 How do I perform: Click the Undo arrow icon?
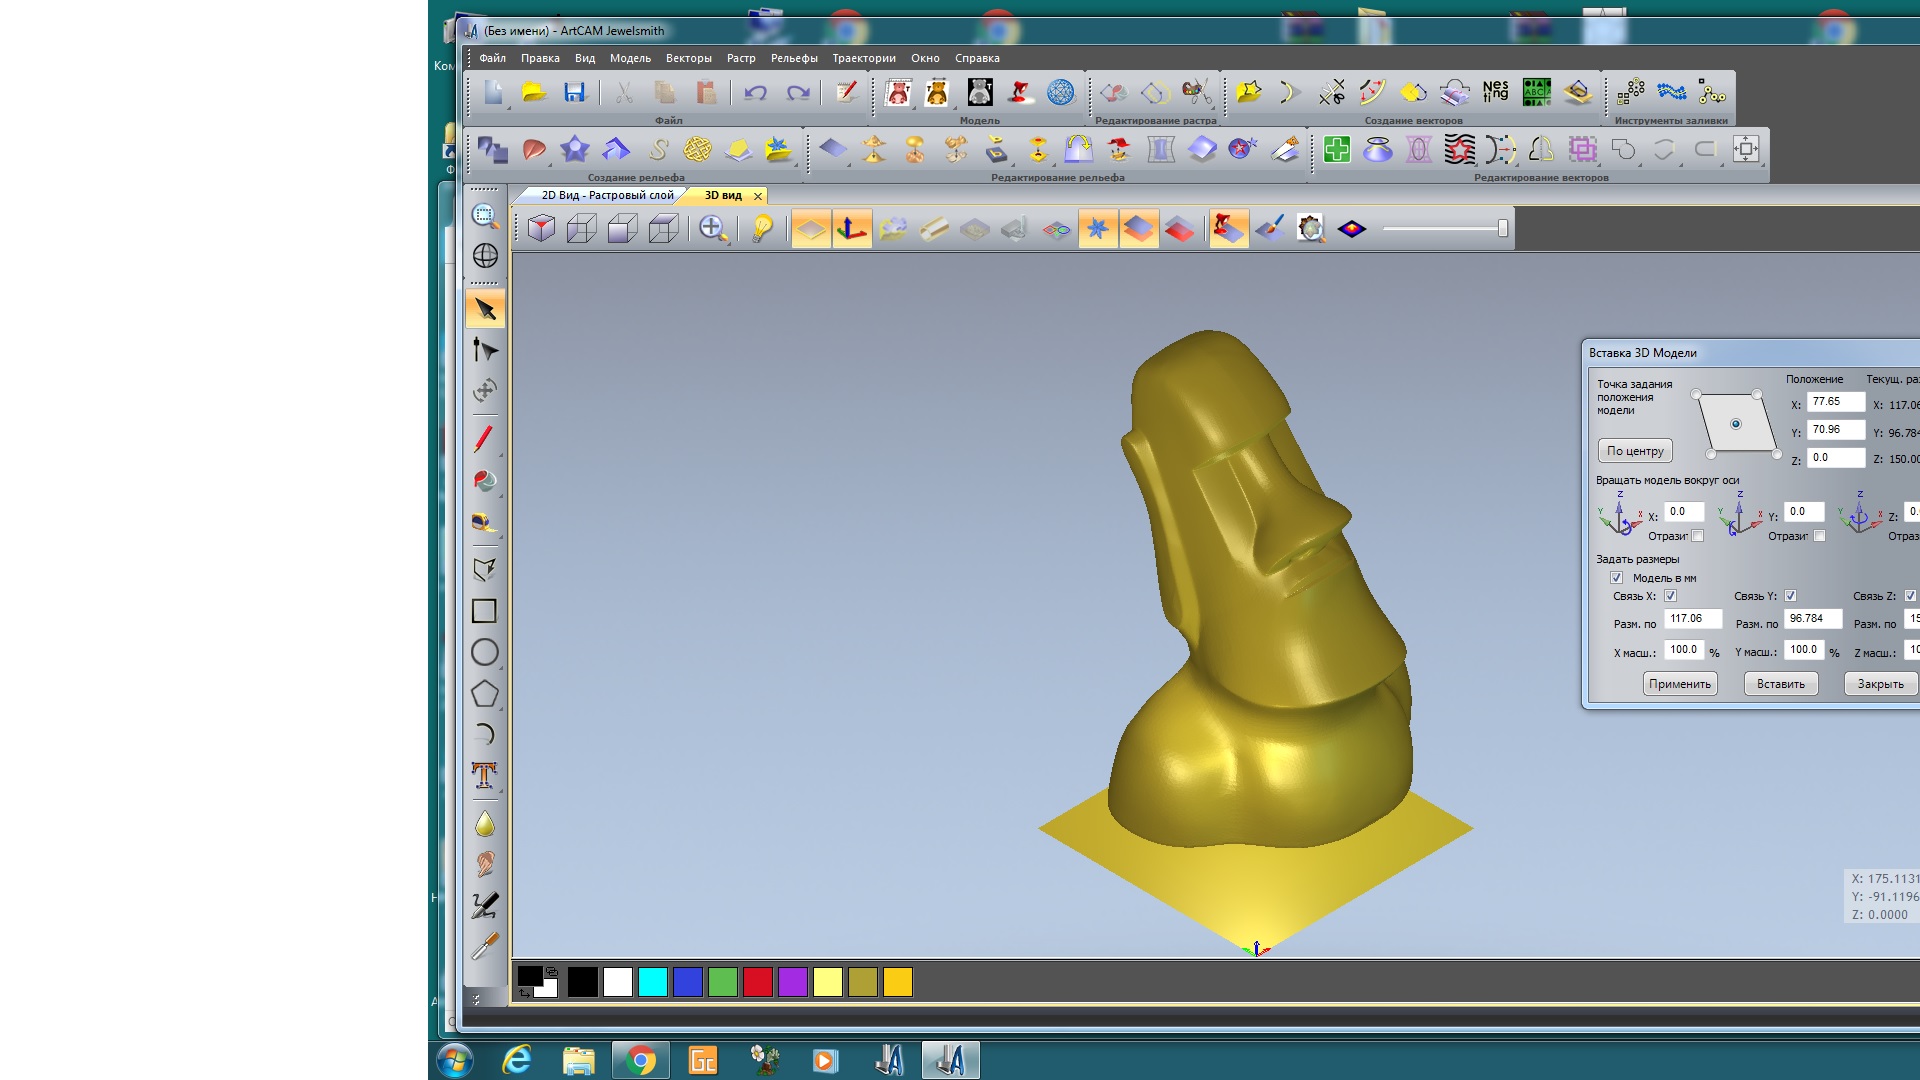(x=755, y=93)
